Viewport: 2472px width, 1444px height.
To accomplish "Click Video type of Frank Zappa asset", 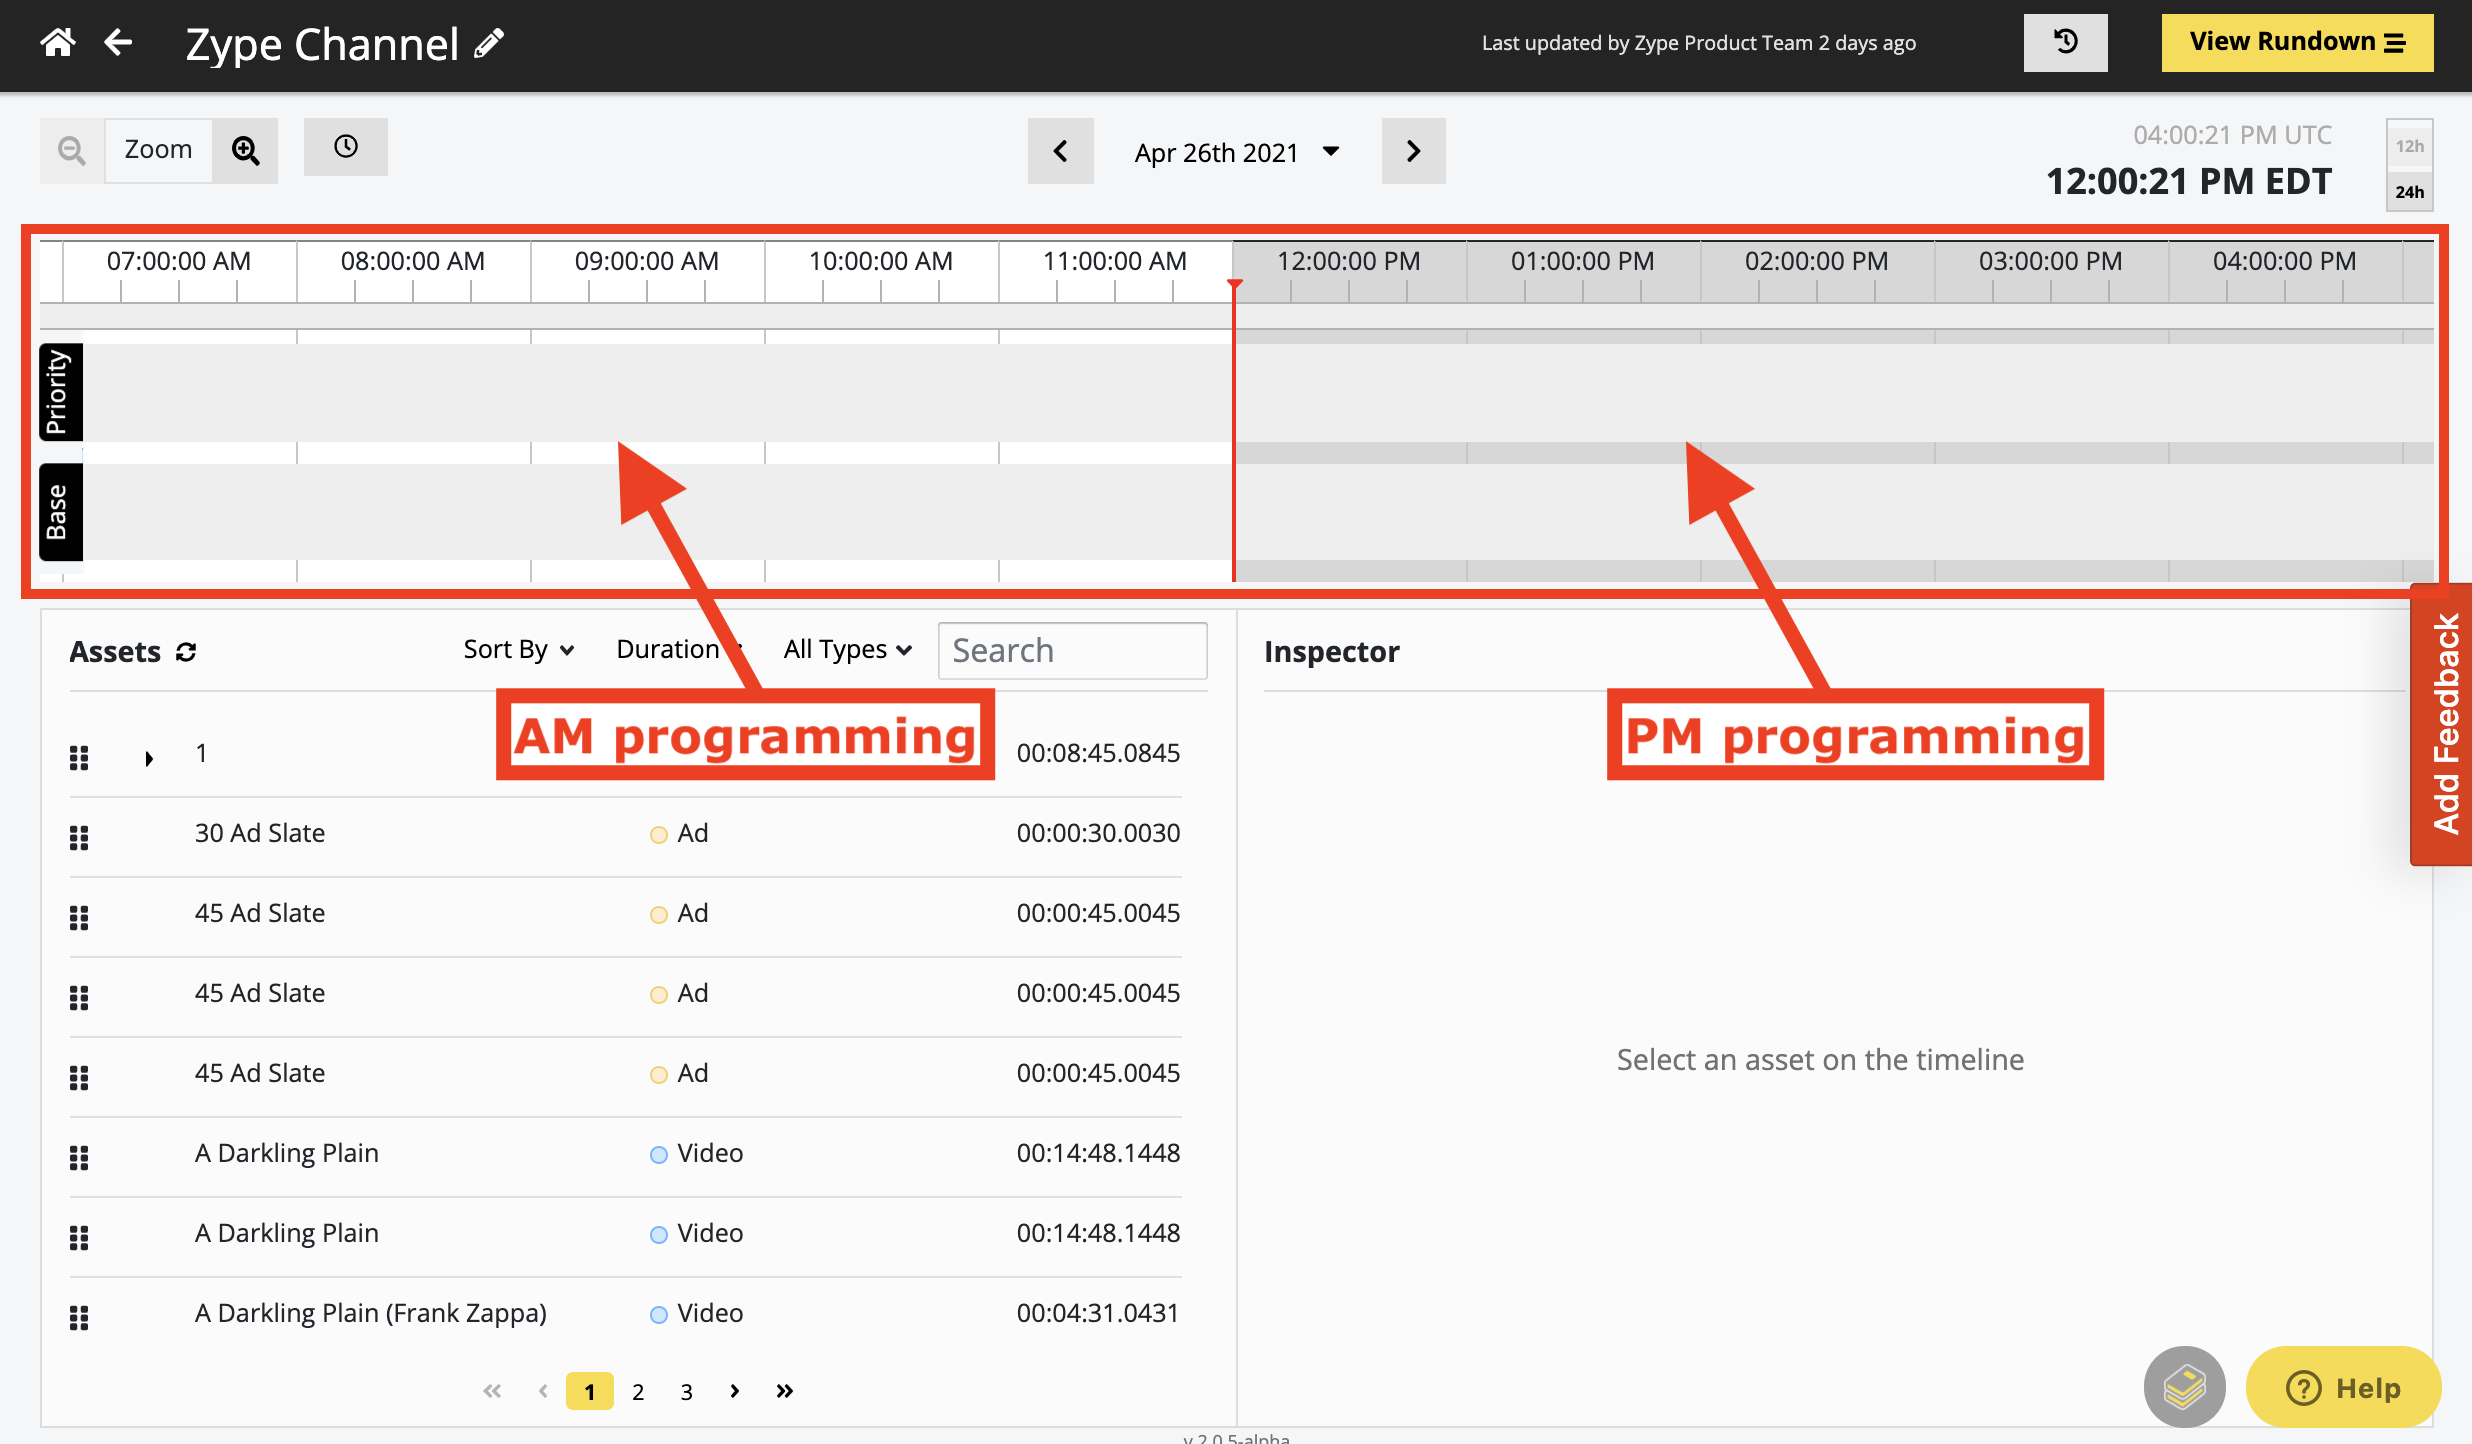I will (x=710, y=1313).
